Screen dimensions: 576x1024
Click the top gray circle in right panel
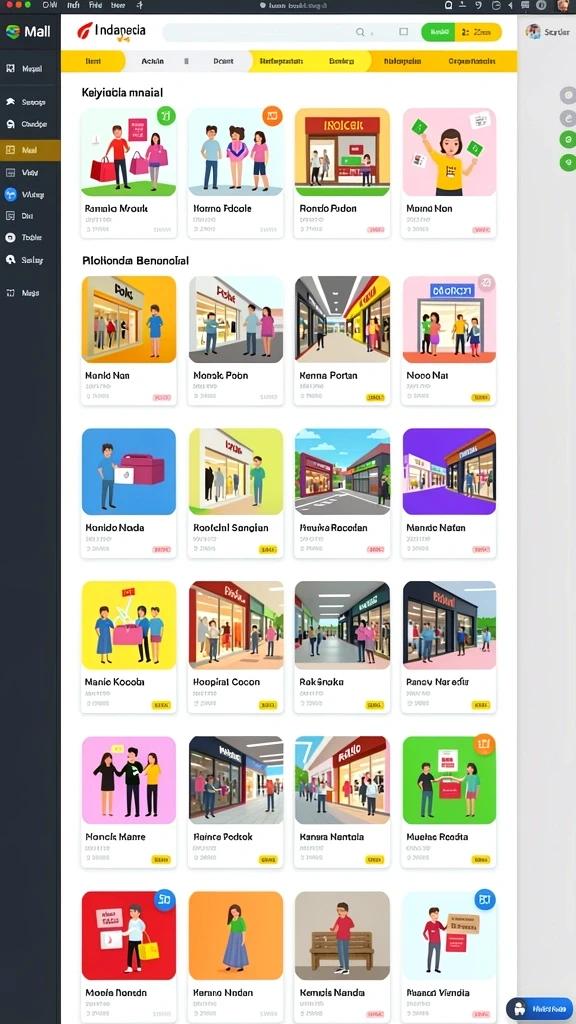pos(568,95)
